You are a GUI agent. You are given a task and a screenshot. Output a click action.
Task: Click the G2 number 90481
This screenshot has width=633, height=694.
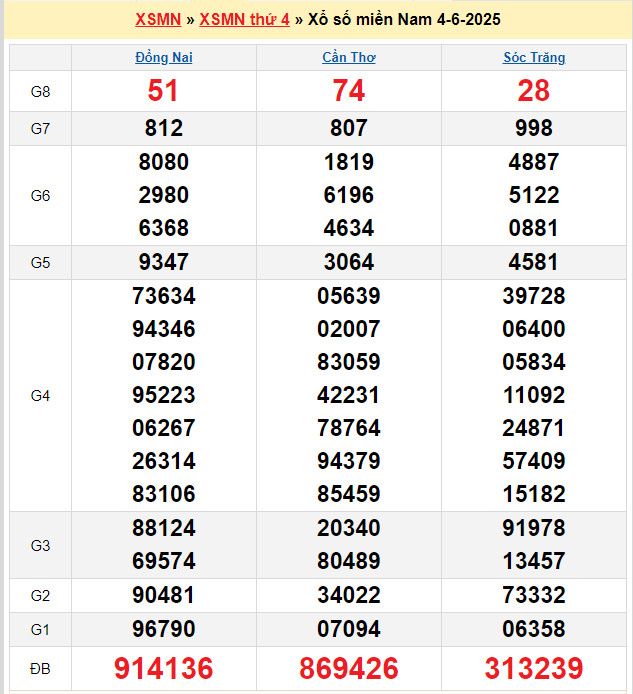164,595
